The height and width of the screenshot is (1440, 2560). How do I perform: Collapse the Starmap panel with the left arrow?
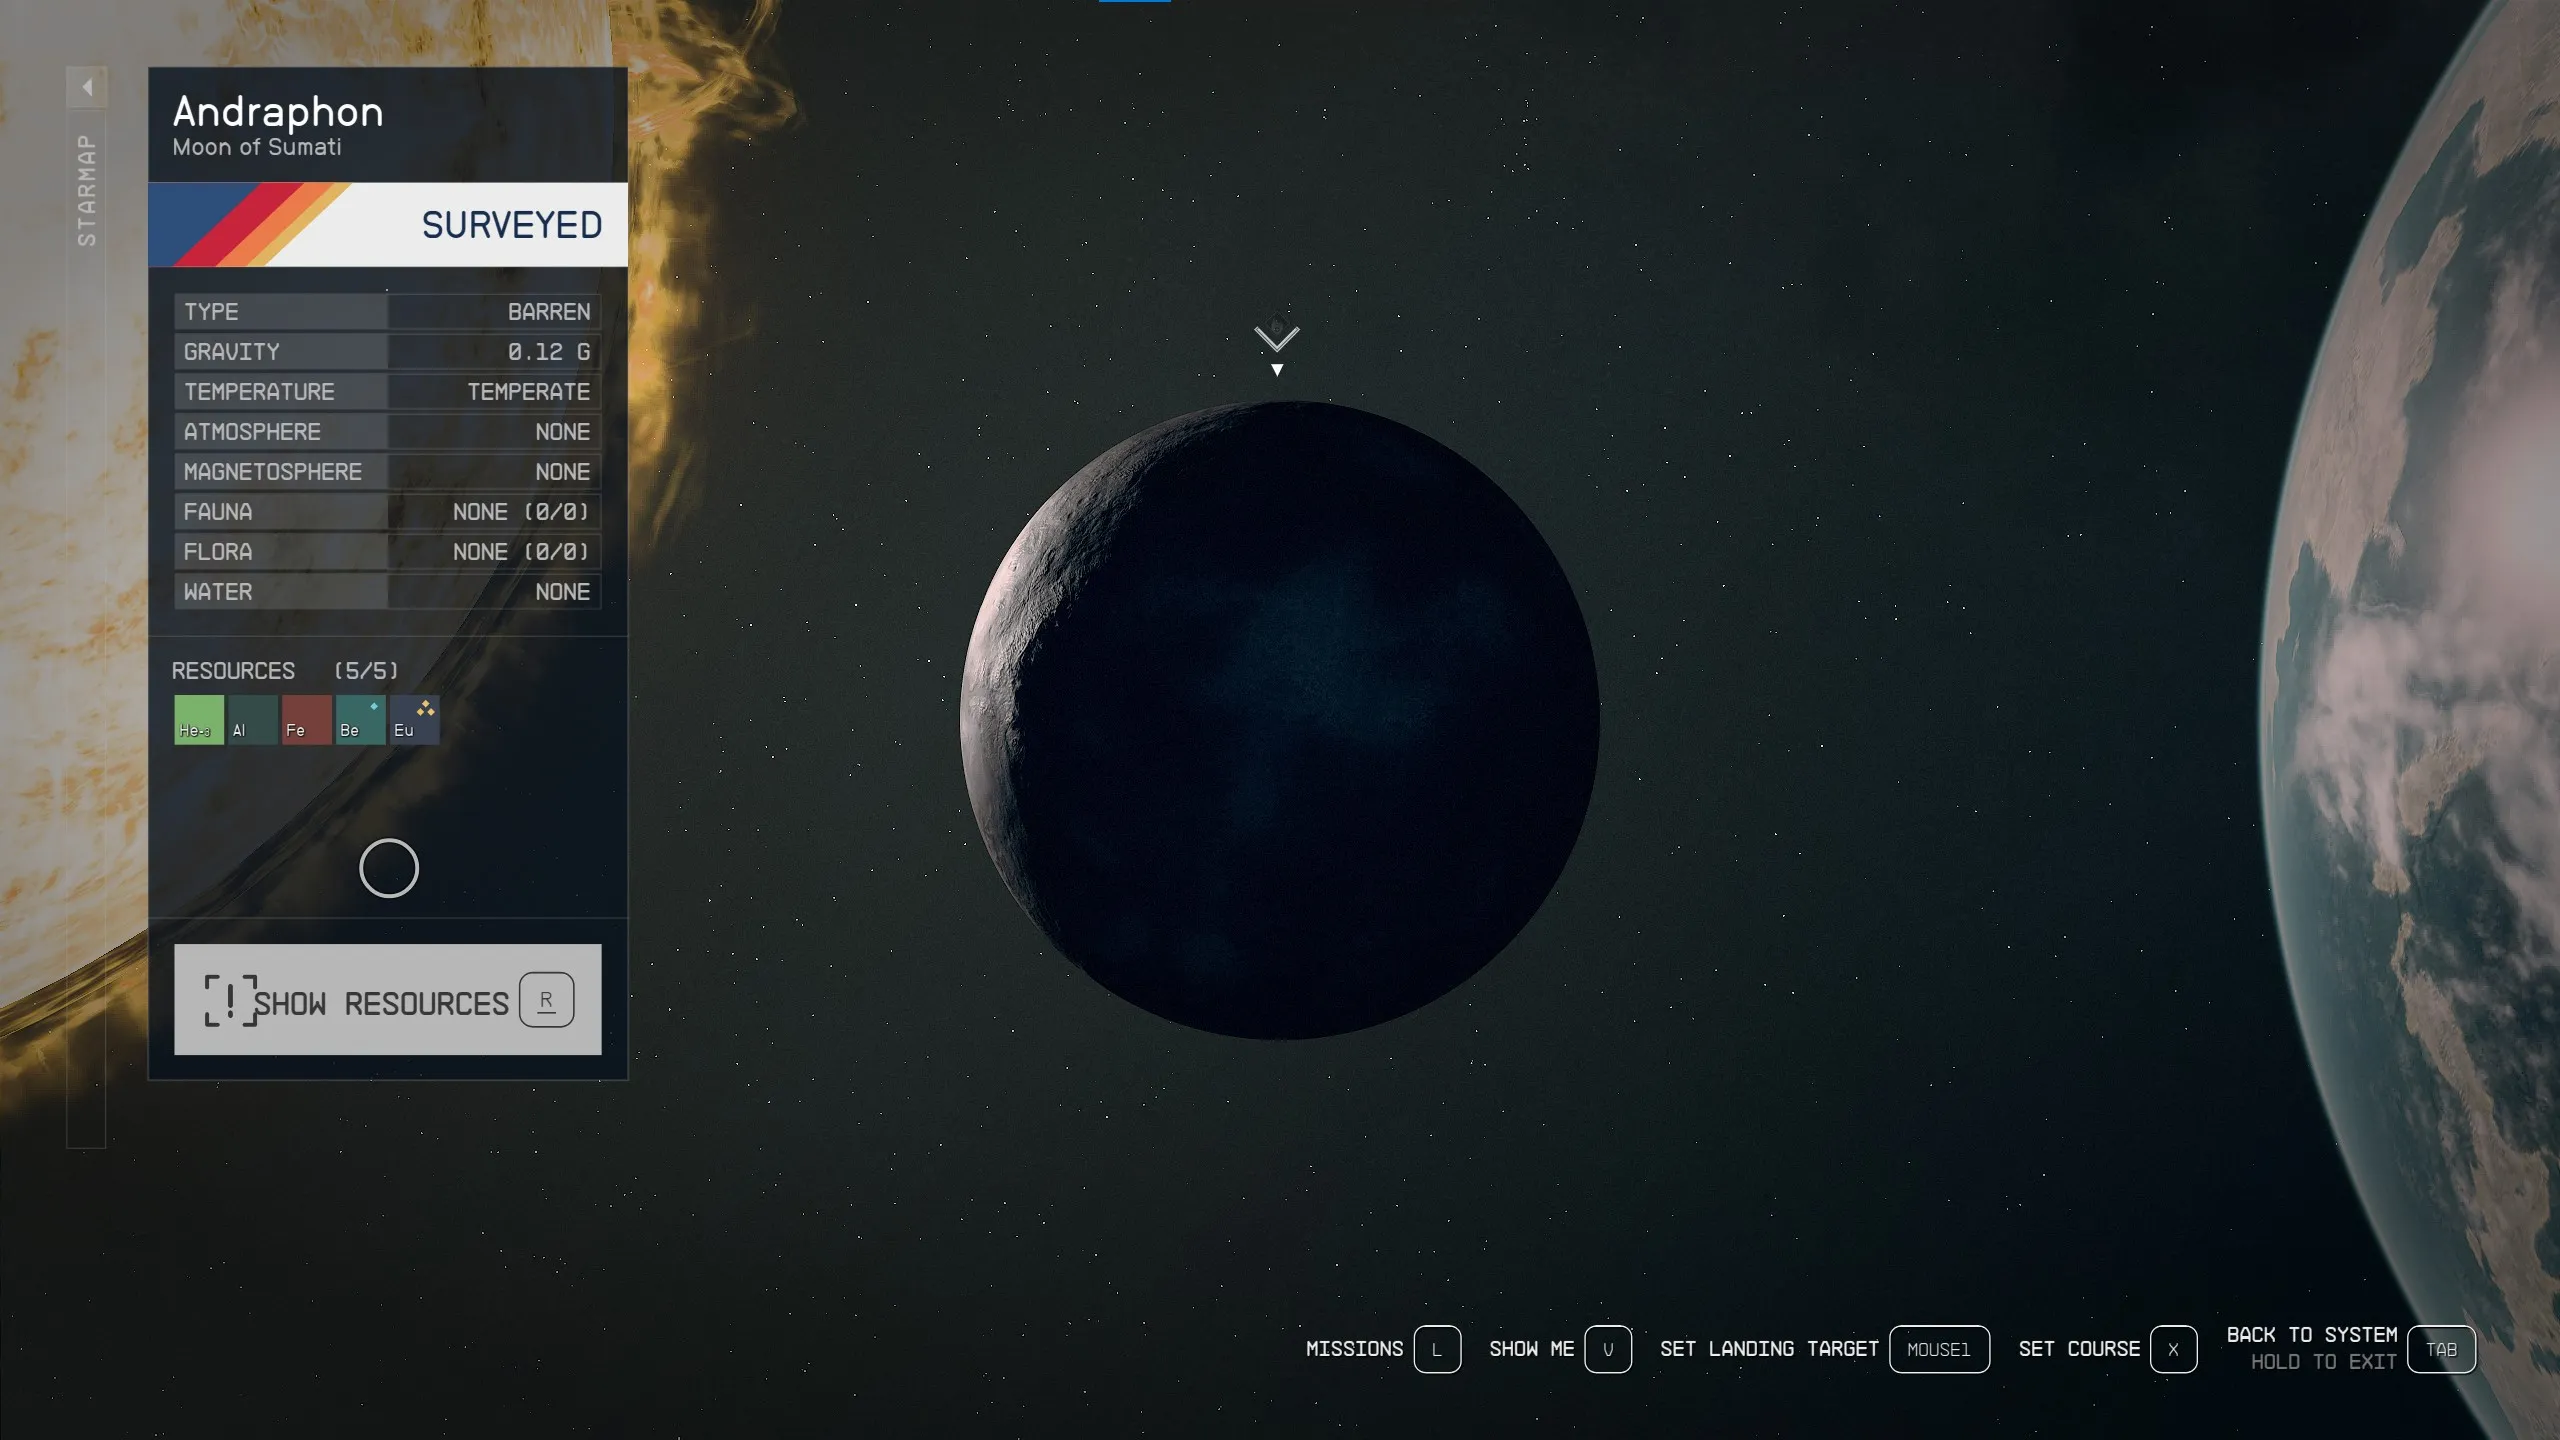(x=87, y=87)
